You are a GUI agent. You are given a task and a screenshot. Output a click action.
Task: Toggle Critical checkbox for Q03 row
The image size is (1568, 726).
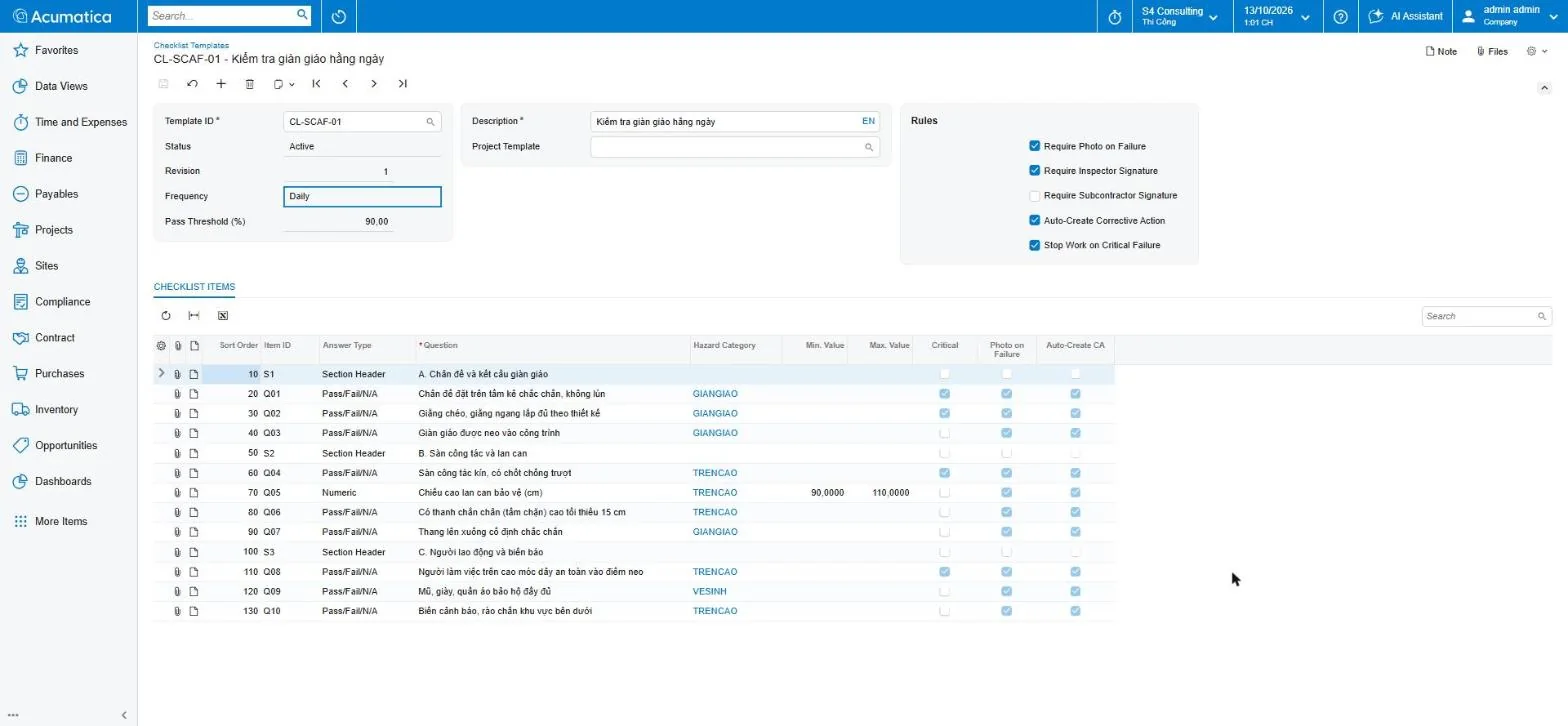[945, 433]
